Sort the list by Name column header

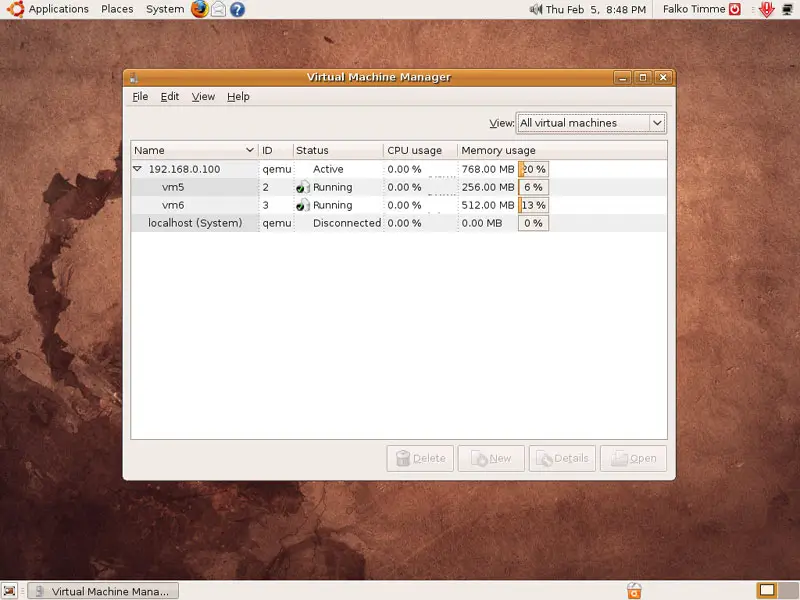[x=194, y=151]
